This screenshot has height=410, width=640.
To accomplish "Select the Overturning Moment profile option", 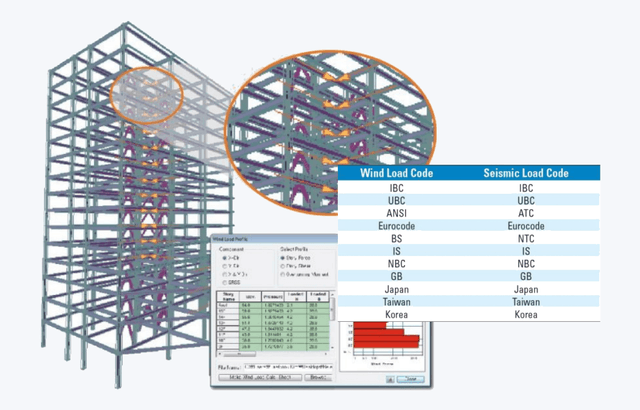I will (282, 274).
